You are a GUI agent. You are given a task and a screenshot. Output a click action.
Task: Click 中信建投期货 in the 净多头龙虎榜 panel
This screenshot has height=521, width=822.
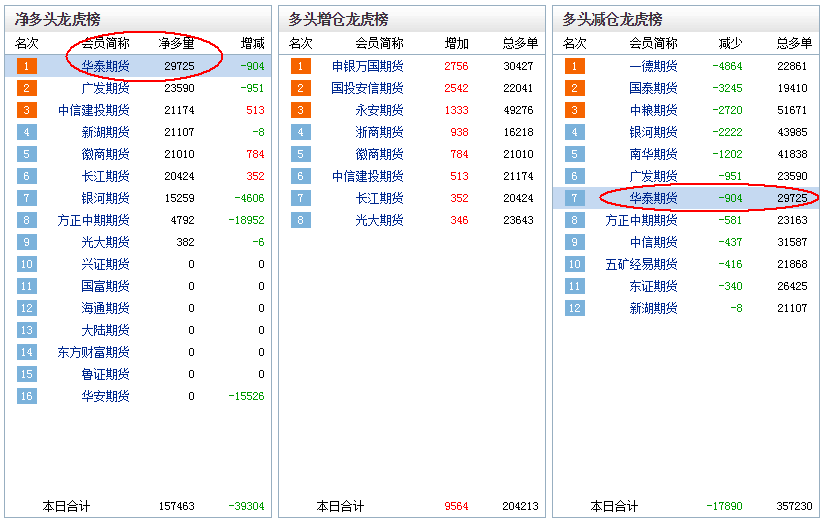[x=93, y=110]
